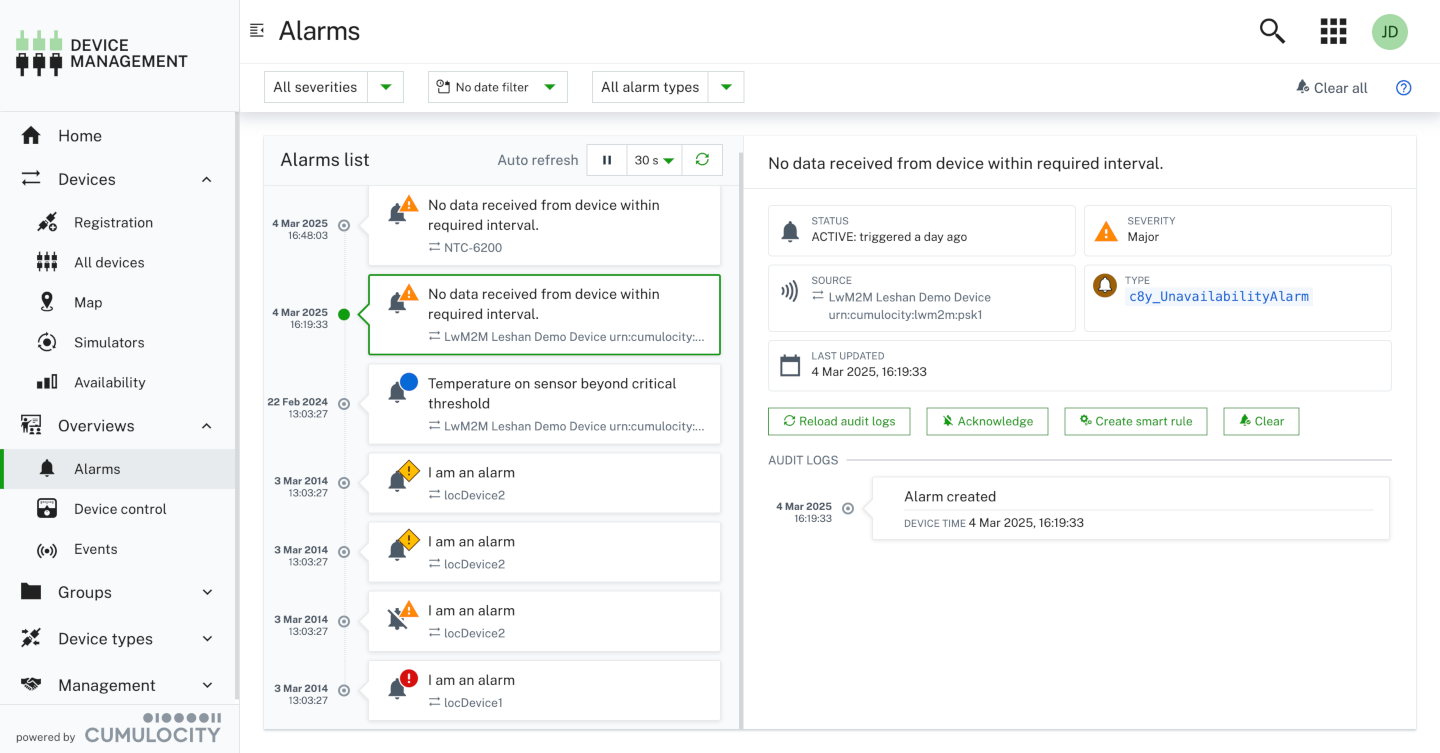The width and height of the screenshot is (1440, 753).
Task: Expand the 30 s refresh interval dropdown
Action: click(x=656, y=160)
